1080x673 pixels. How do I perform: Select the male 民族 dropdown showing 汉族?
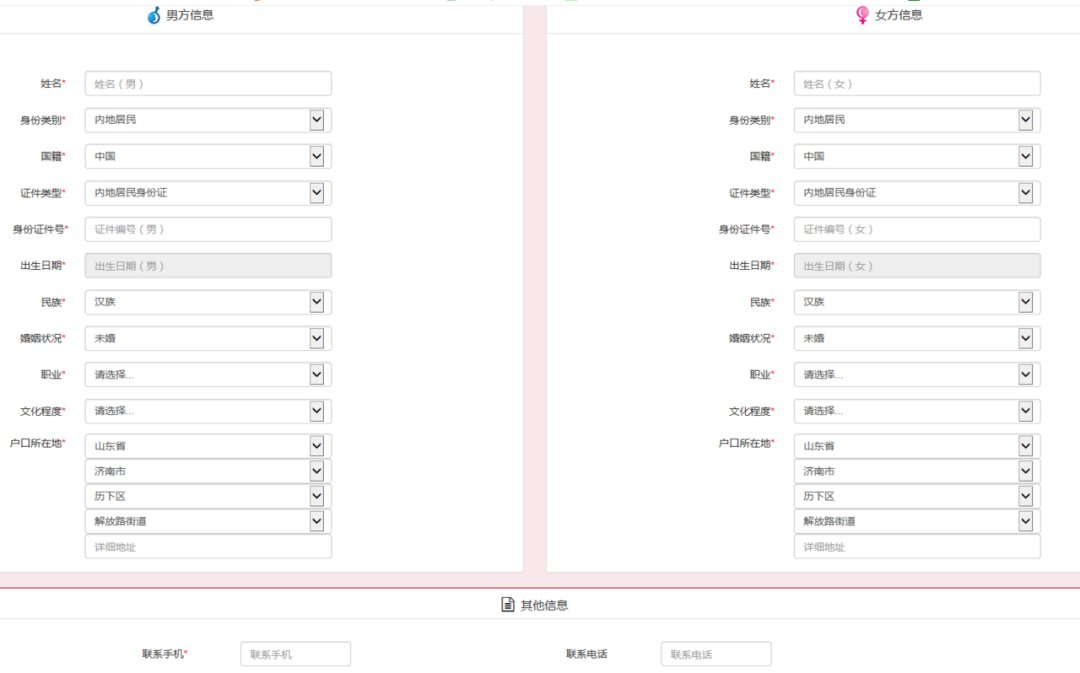coord(207,302)
